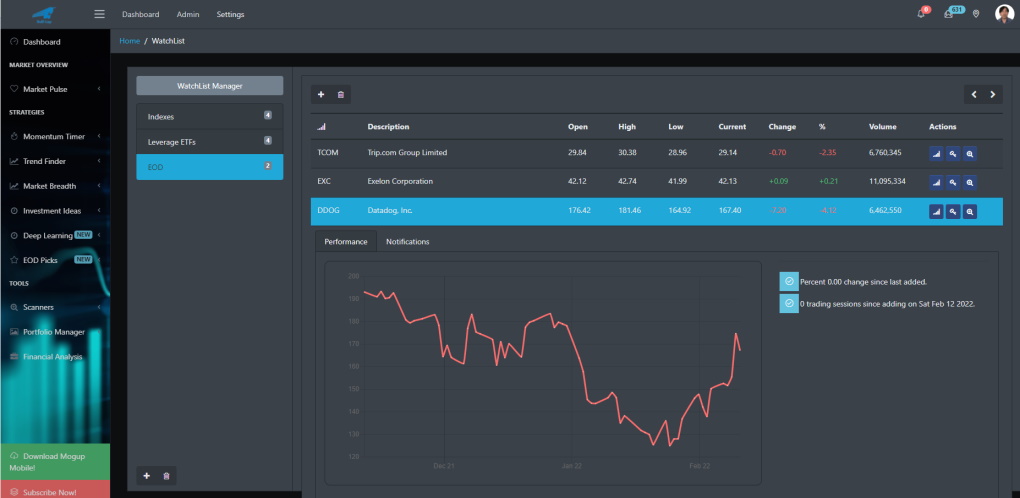Open the Admin menu in top bar
Image resolution: width=1020 pixels, height=498 pixels.
coord(188,14)
